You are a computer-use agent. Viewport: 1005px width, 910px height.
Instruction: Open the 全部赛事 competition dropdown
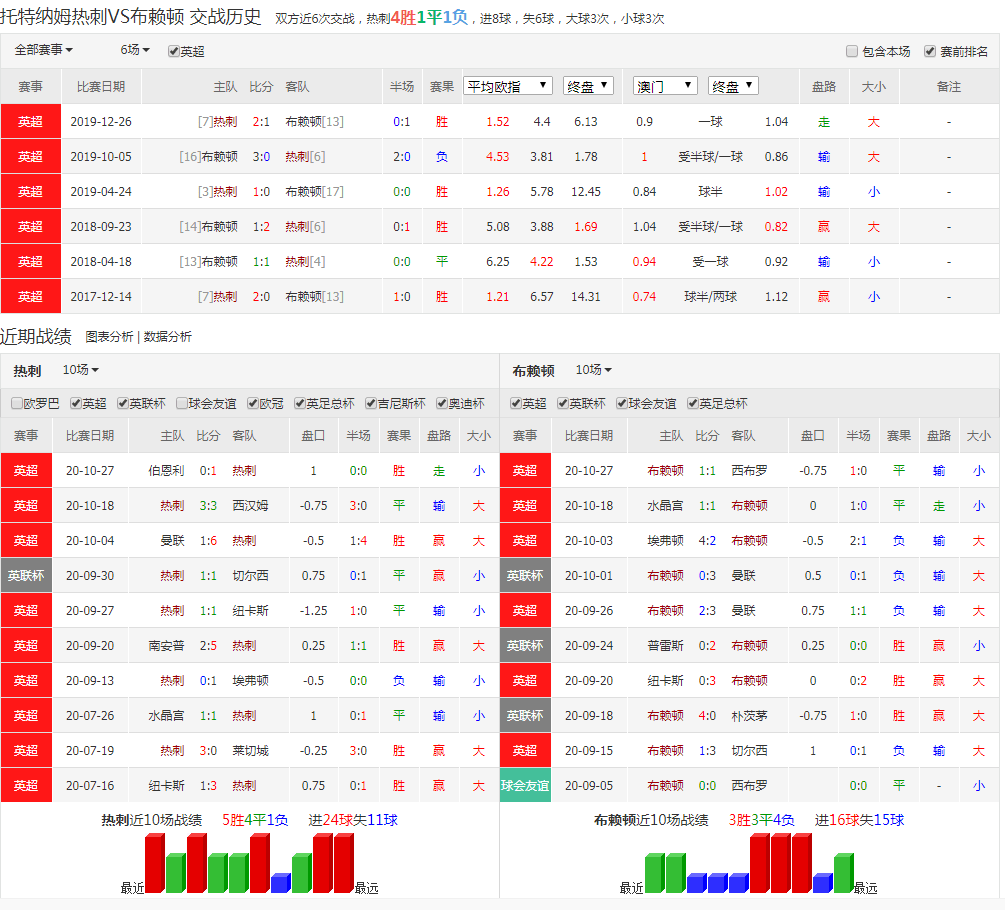click(44, 50)
